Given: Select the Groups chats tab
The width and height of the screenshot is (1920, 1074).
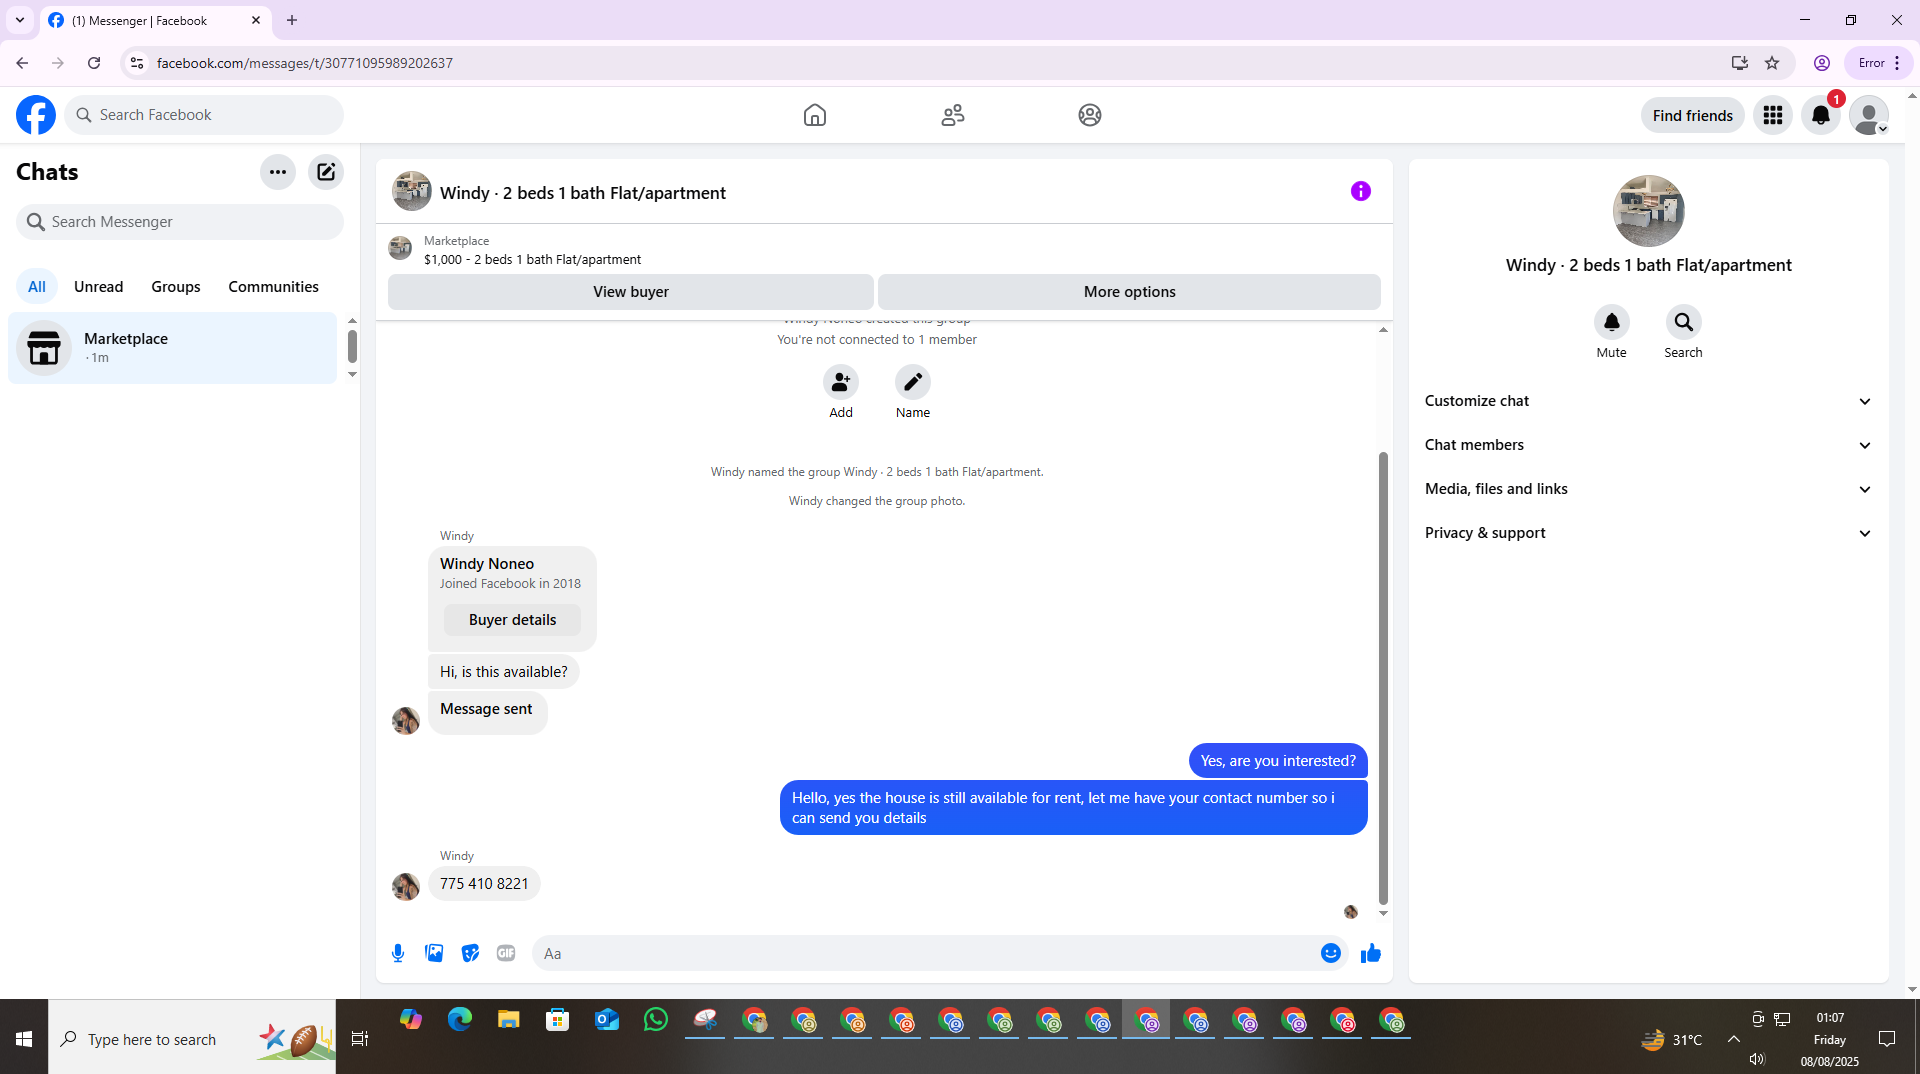Looking at the screenshot, I should pyautogui.click(x=176, y=287).
